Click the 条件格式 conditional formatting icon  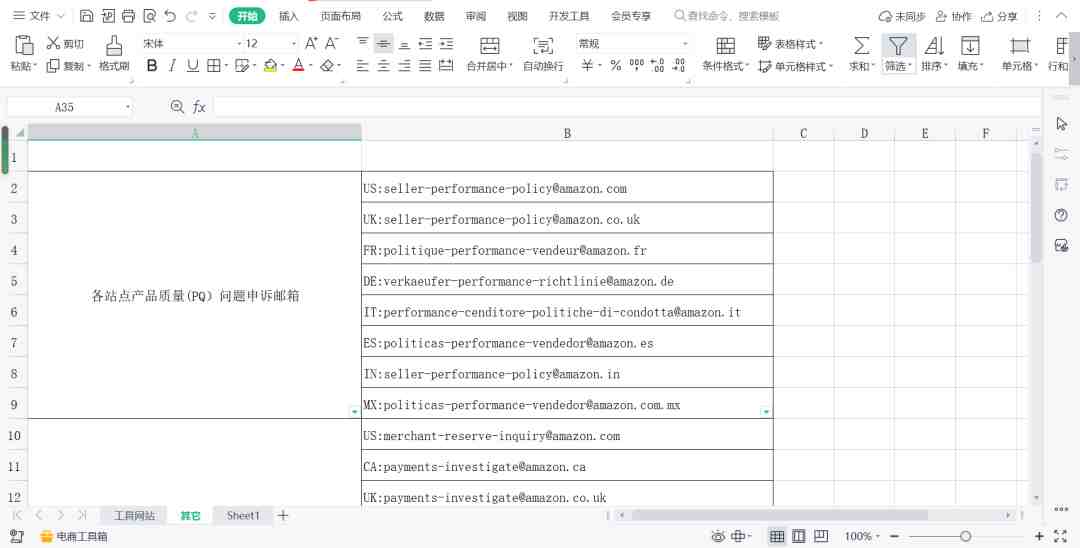pos(725,45)
